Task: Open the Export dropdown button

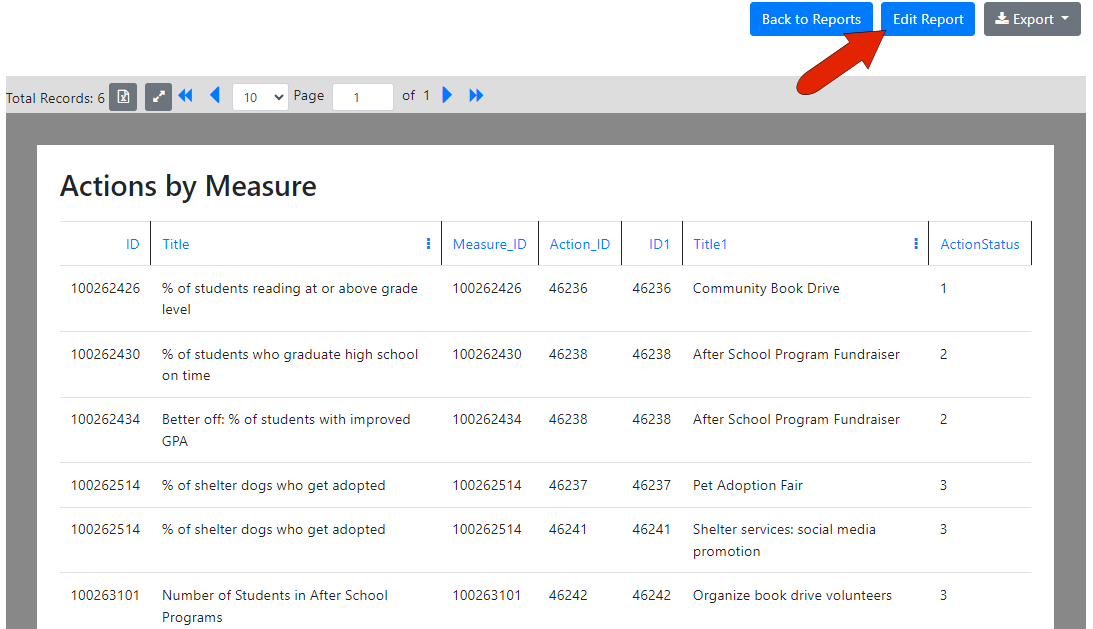Action: click(1032, 19)
